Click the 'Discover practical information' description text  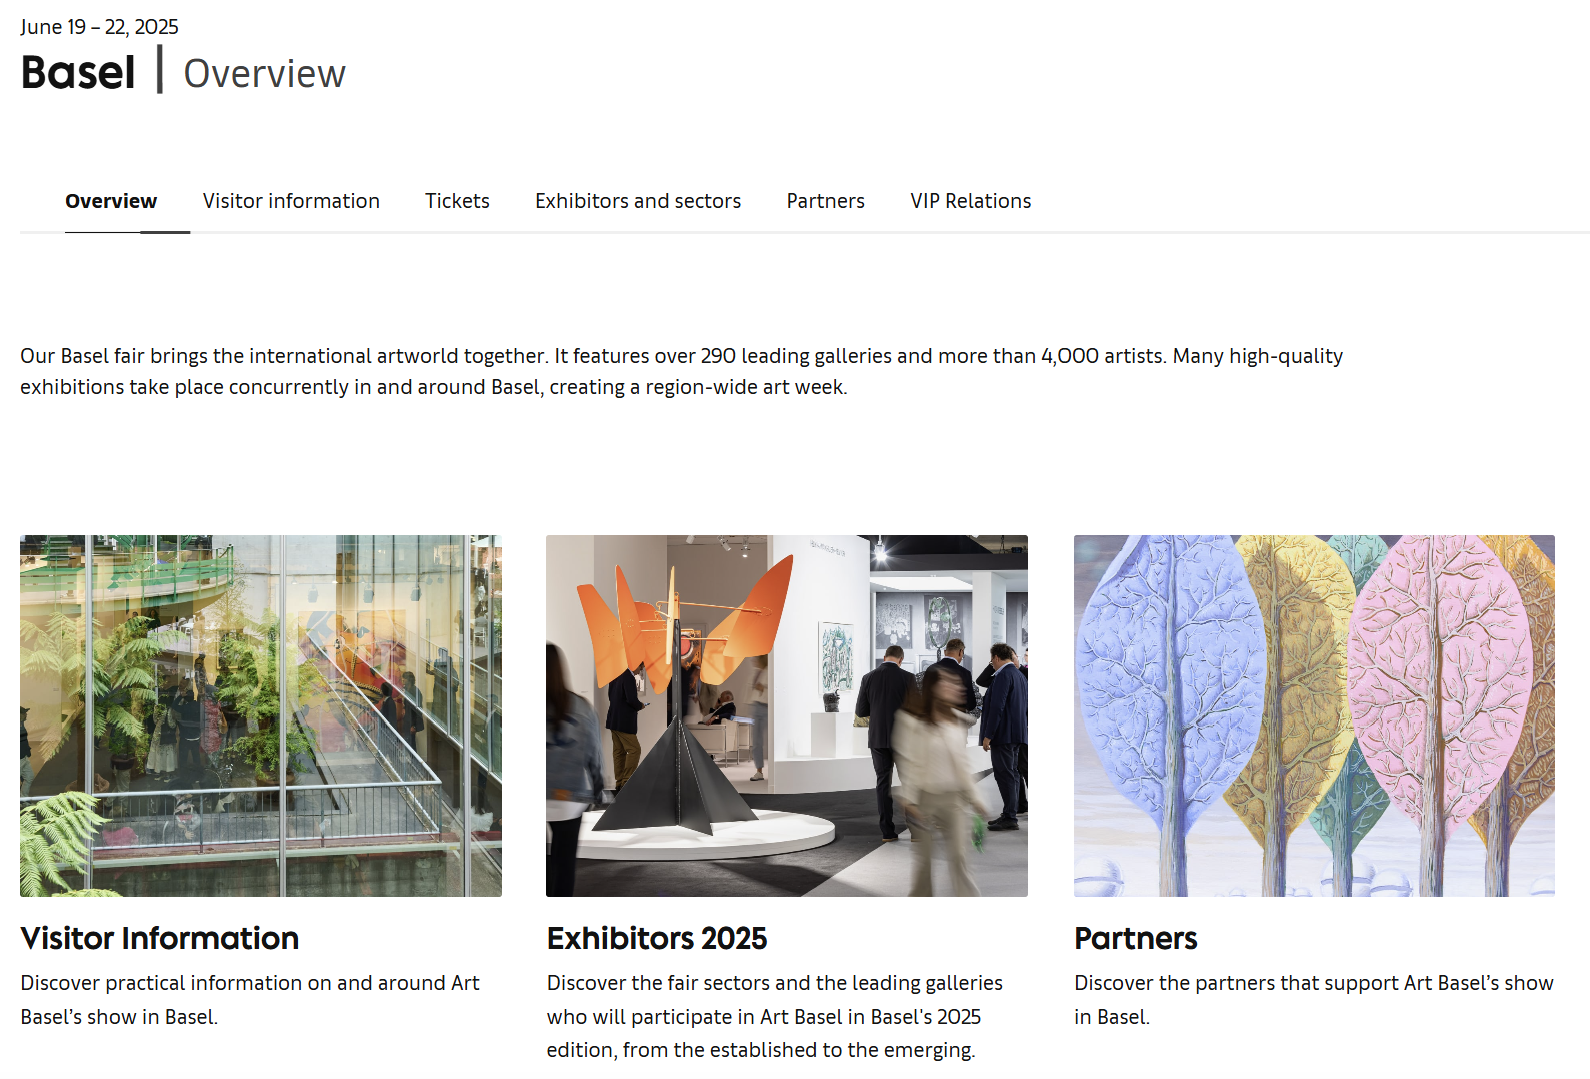click(250, 1000)
